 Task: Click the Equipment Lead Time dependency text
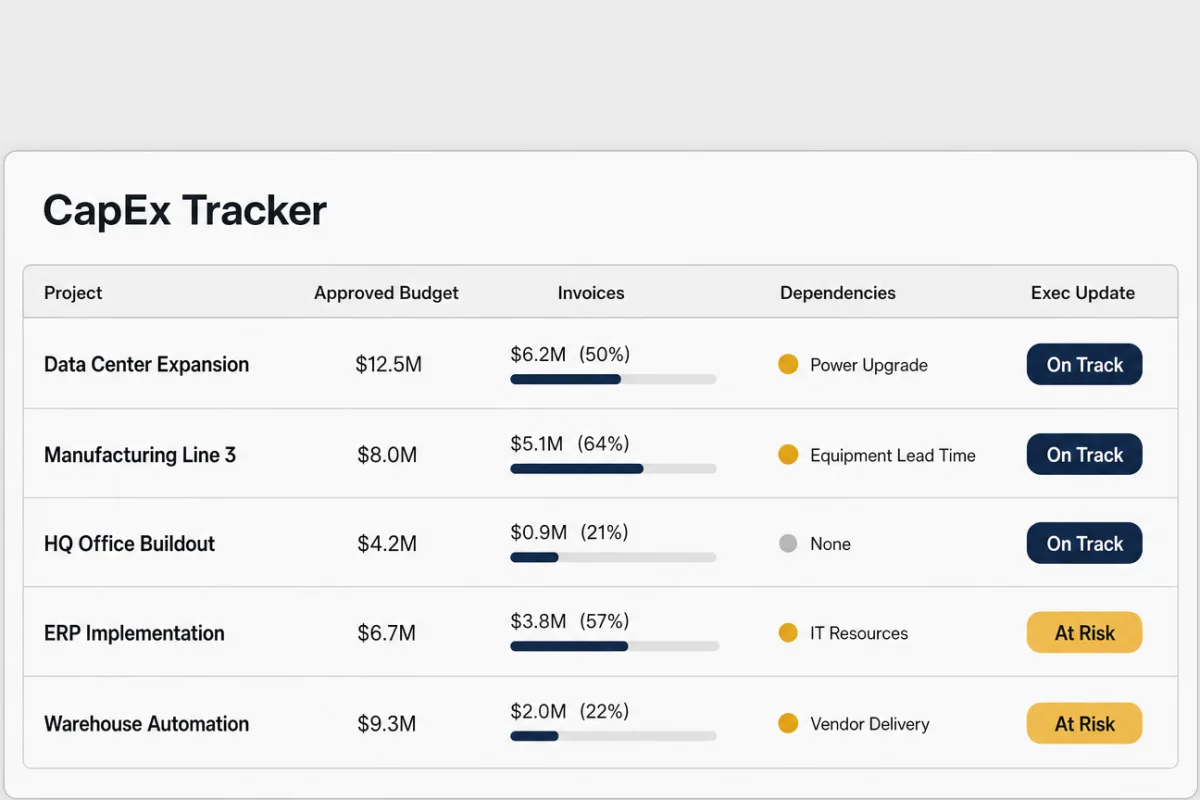pos(893,455)
